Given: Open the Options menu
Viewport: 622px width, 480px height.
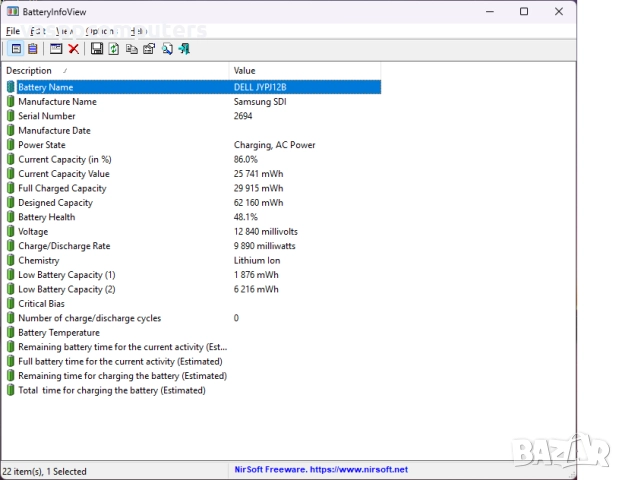Looking at the screenshot, I should 100,31.
